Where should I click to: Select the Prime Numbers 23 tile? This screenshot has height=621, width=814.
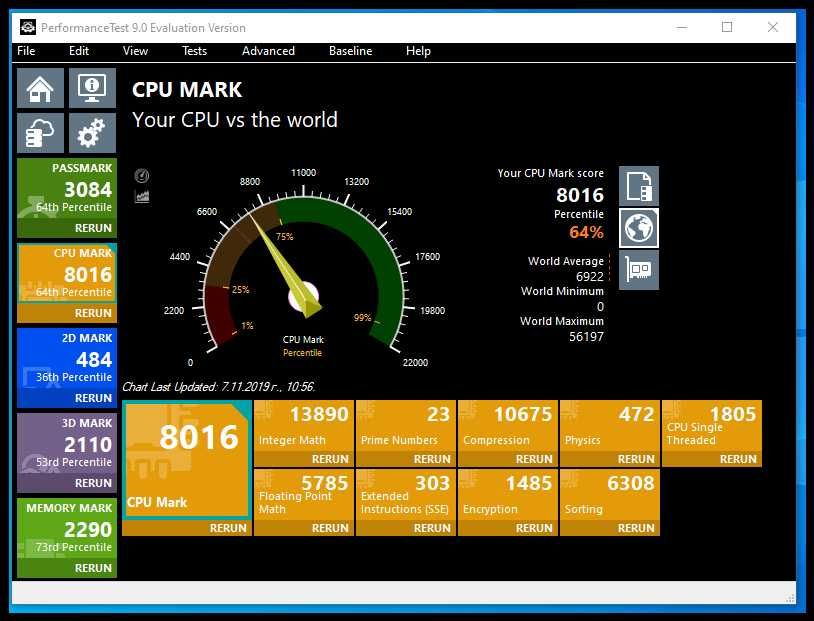(406, 426)
